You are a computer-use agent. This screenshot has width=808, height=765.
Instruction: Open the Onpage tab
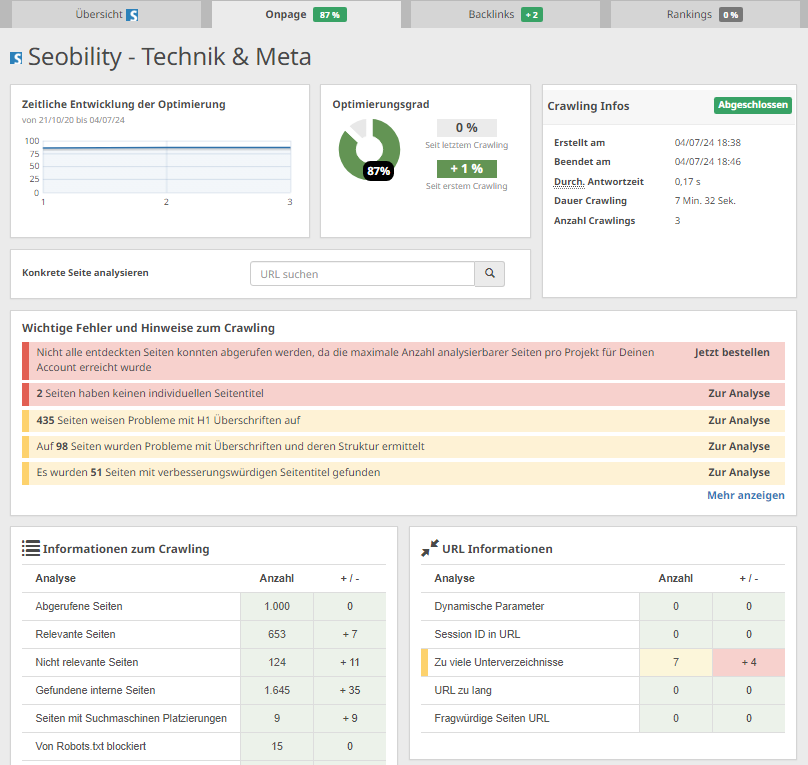point(306,14)
